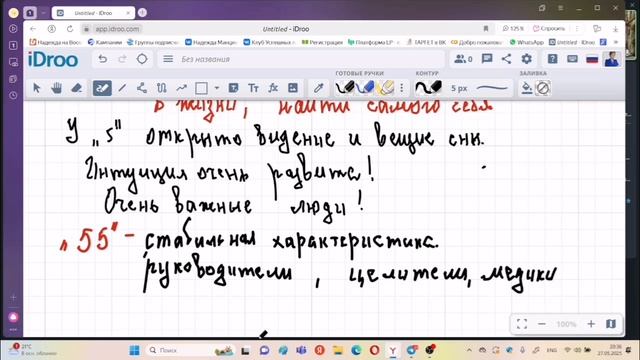Select the hand pan tool
The width and height of the screenshot is (640, 360).
click(56, 88)
